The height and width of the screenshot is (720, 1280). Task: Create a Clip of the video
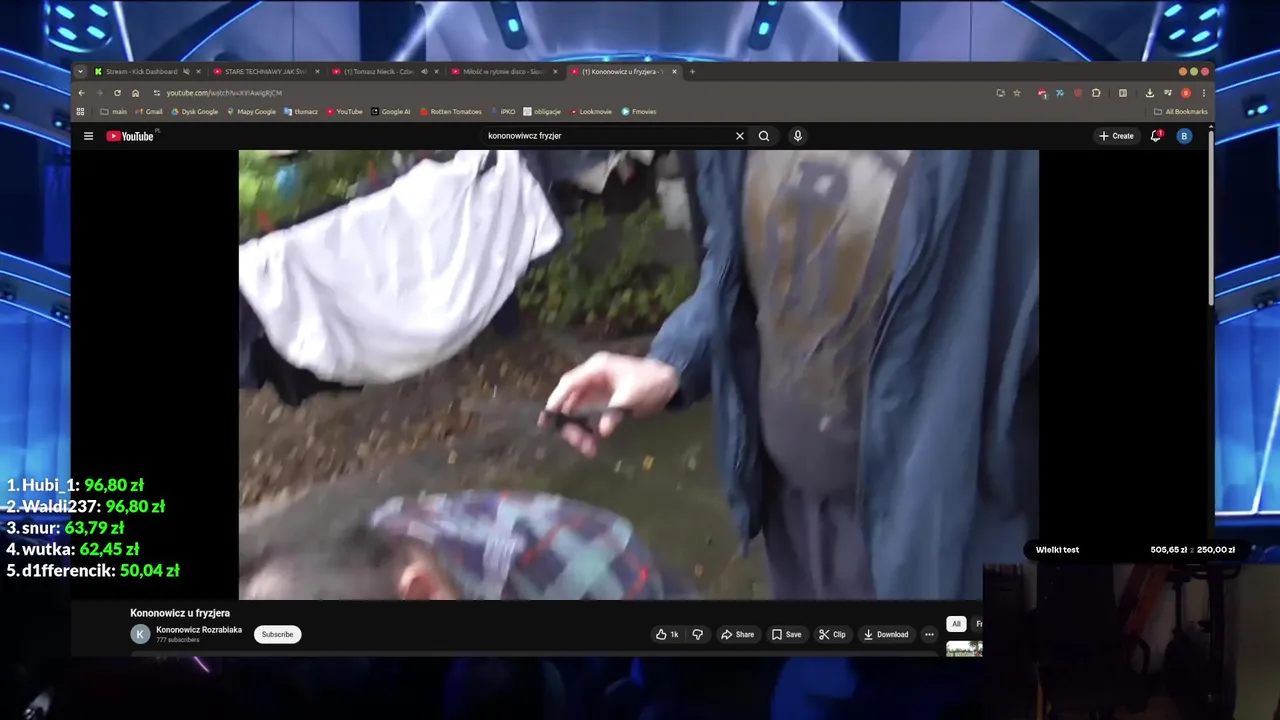[x=832, y=634]
